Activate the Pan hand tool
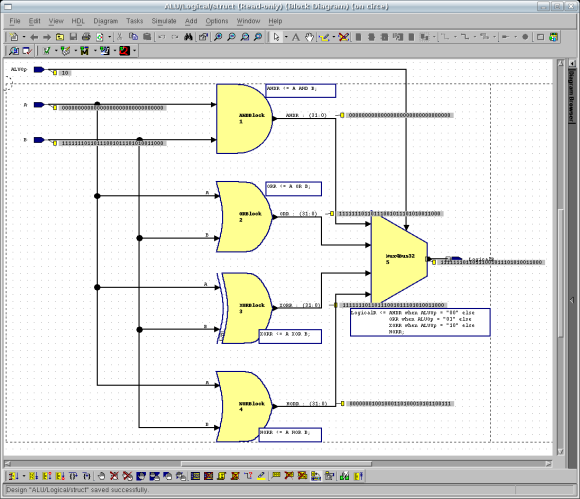The width and height of the screenshot is (580, 499). 309,37
